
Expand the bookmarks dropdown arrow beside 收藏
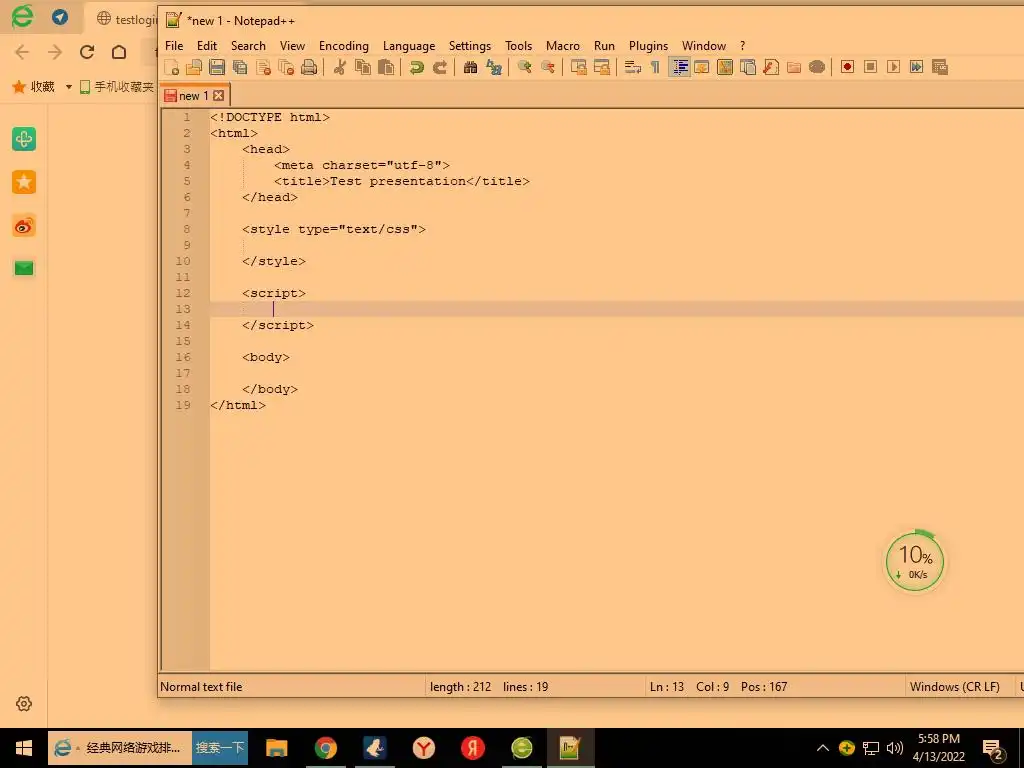pyautogui.click(x=69, y=87)
